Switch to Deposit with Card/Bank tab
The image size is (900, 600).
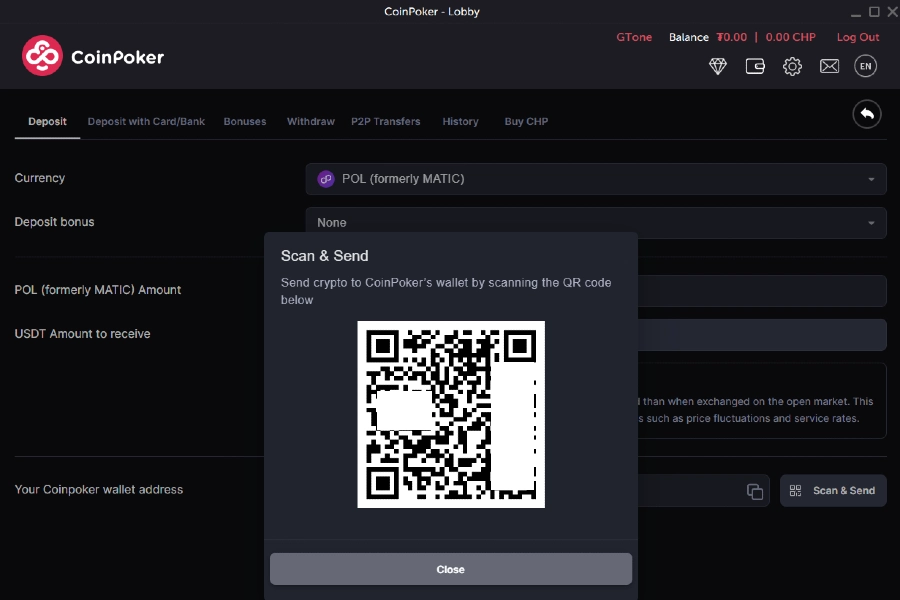146,122
